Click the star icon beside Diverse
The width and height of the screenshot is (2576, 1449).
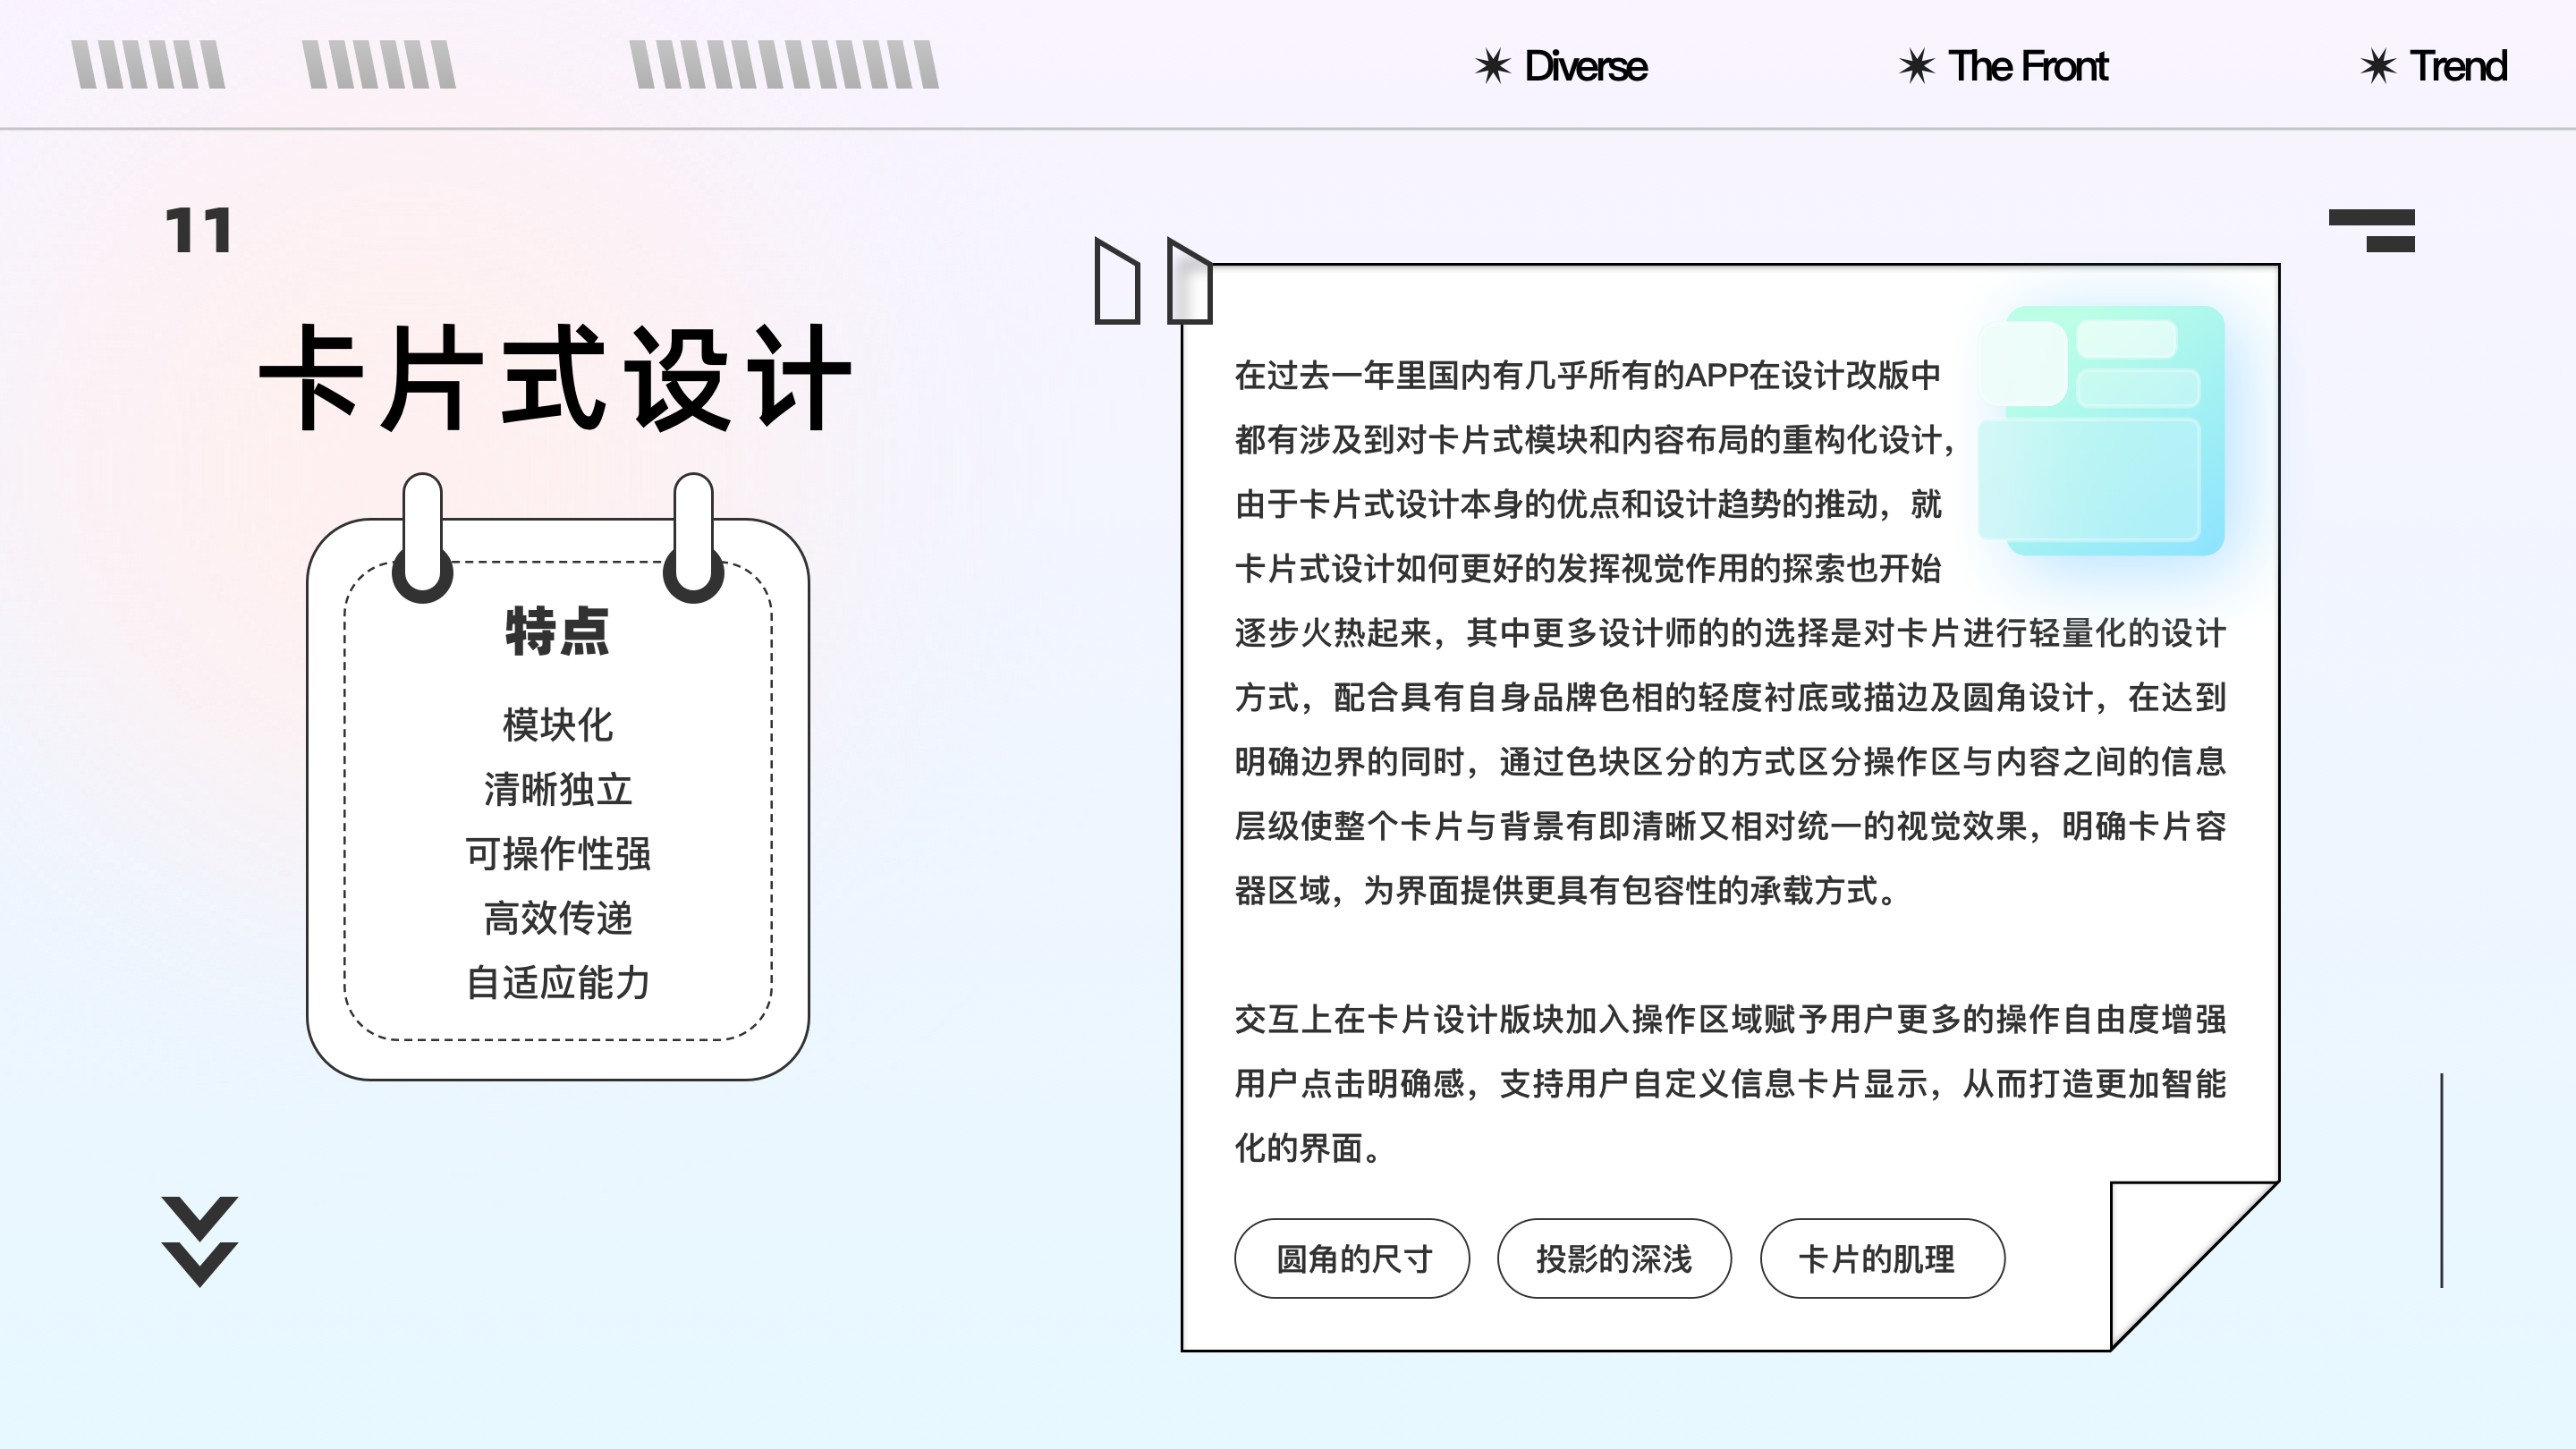click(x=1492, y=67)
